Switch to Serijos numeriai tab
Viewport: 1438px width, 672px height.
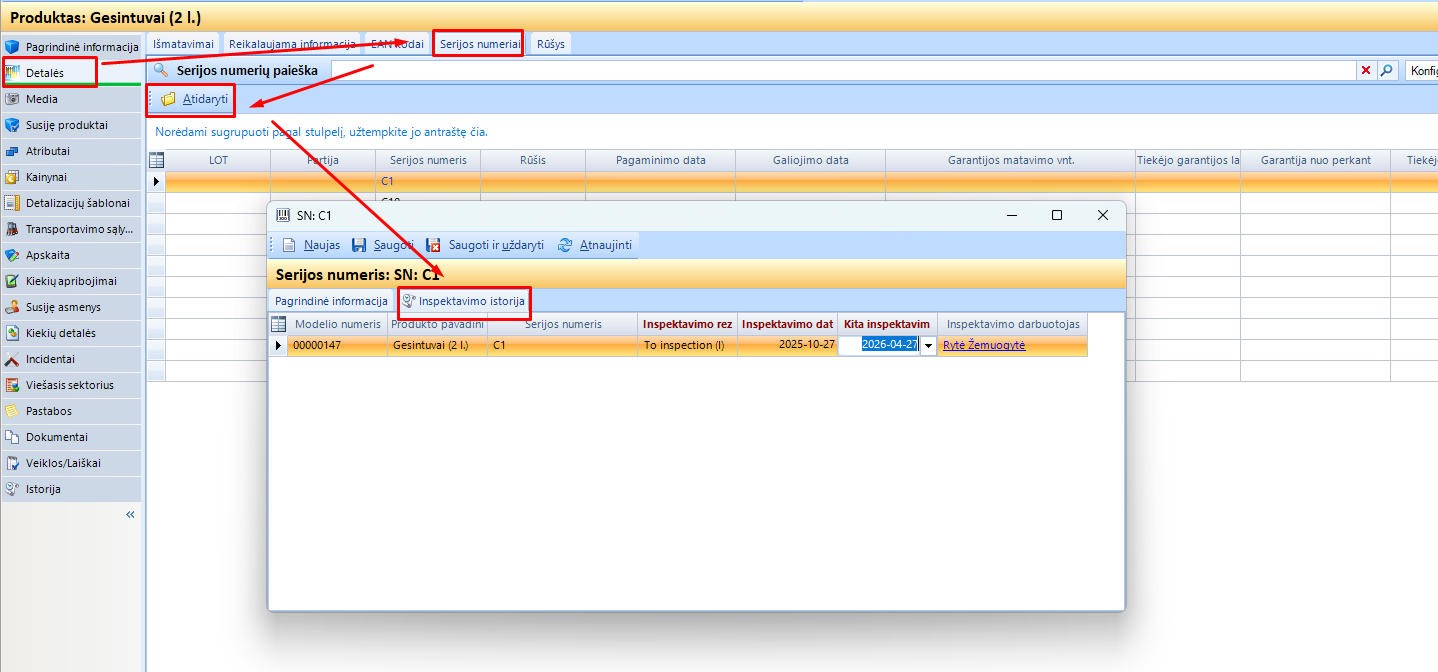478,44
